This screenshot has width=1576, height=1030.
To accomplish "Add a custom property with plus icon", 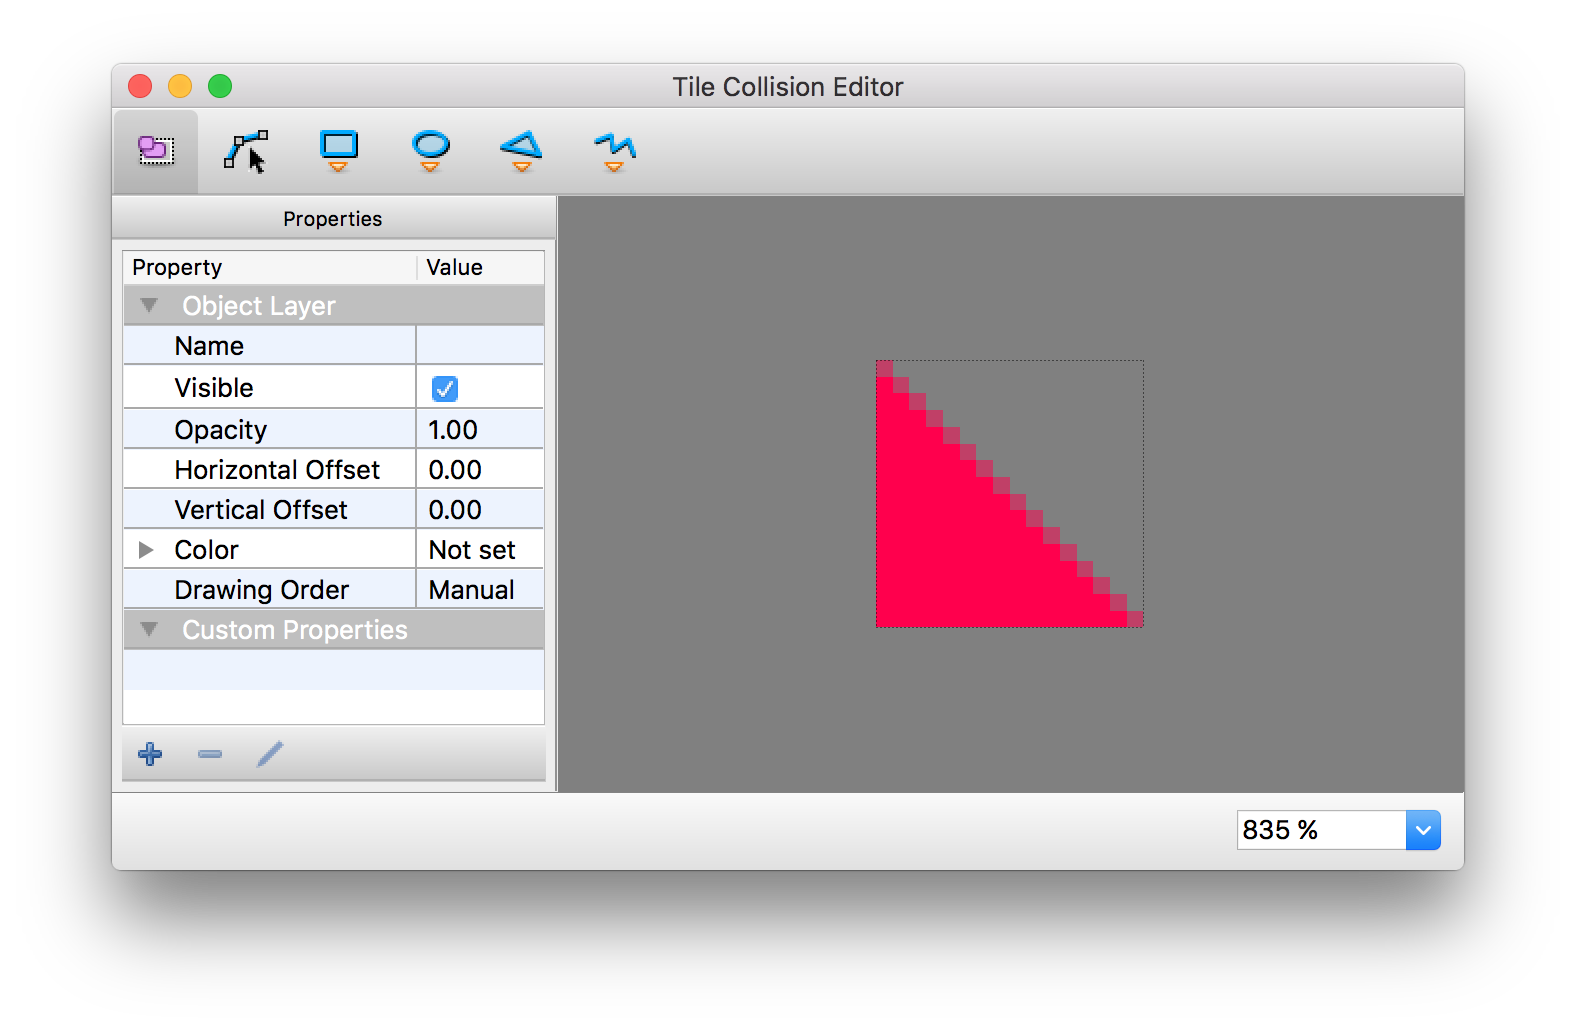I will pos(150,754).
